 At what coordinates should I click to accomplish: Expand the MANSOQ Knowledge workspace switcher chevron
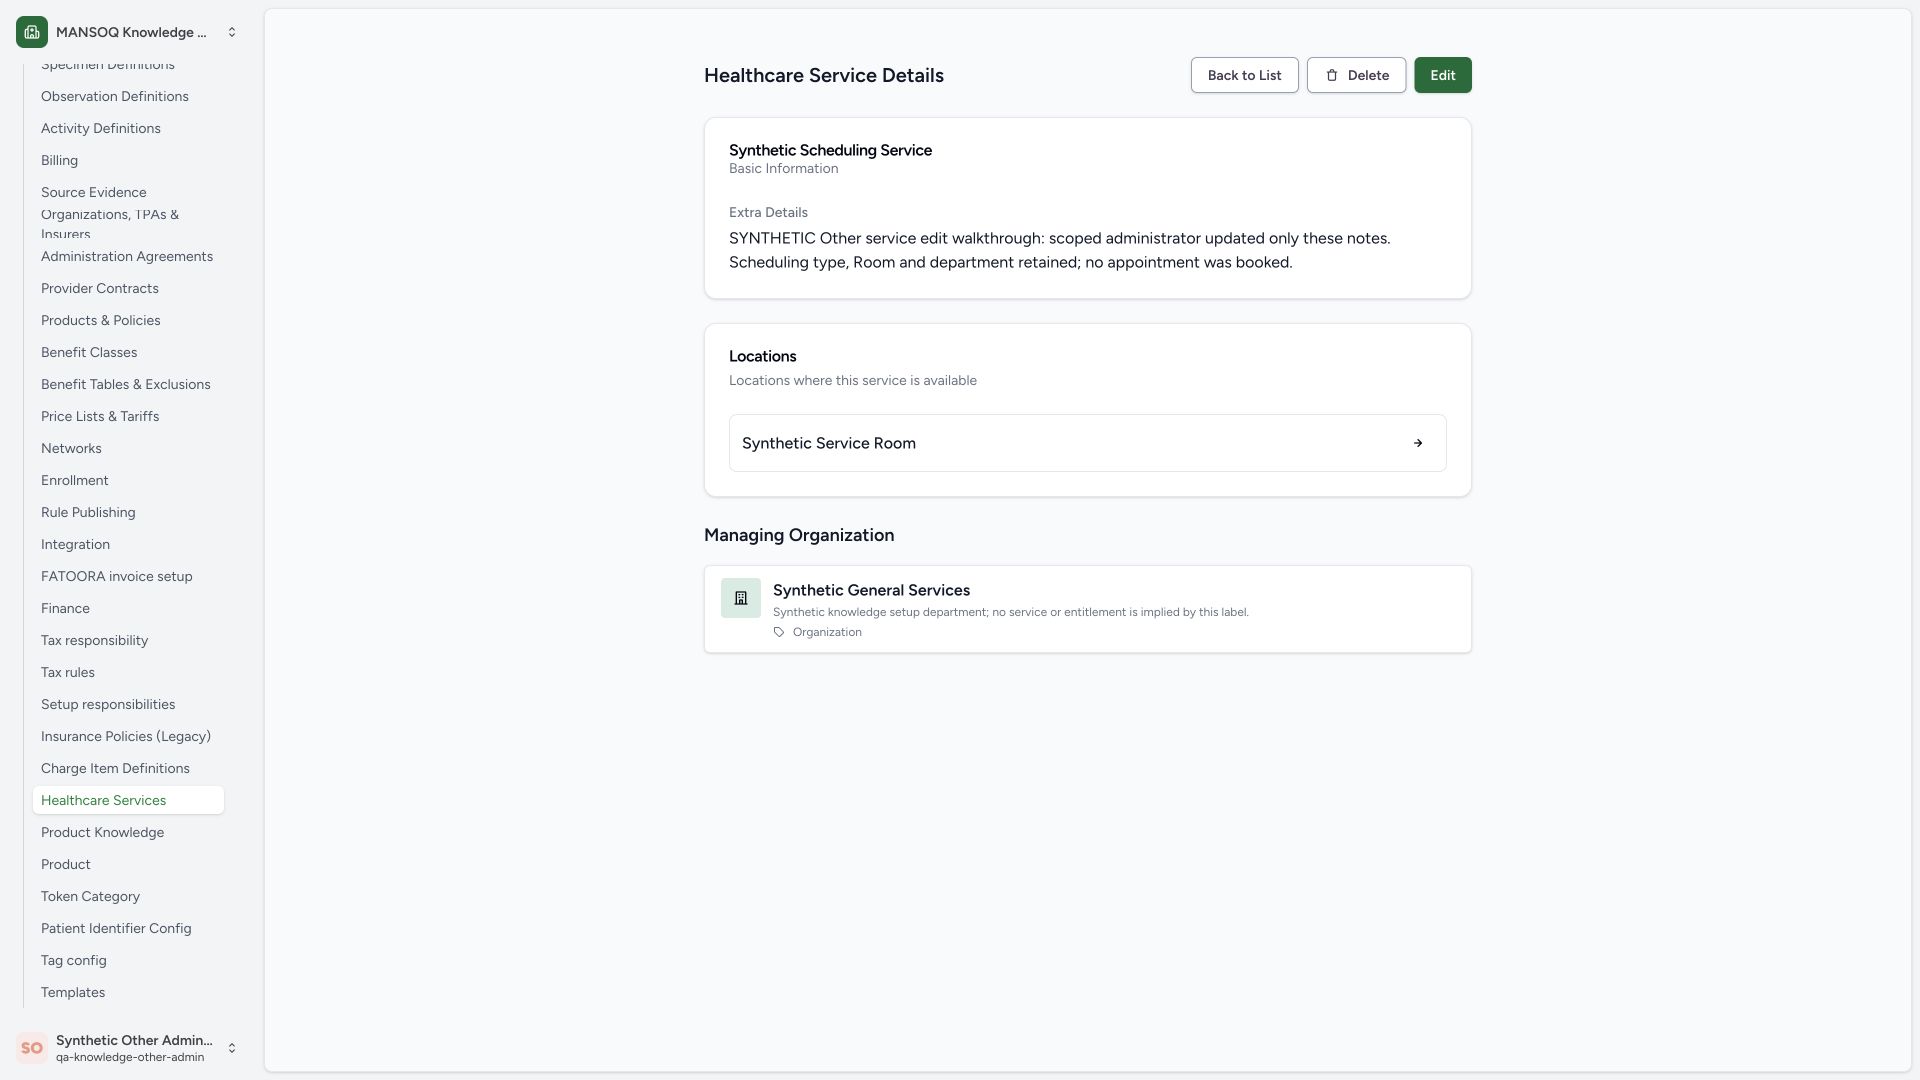[x=232, y=32]
